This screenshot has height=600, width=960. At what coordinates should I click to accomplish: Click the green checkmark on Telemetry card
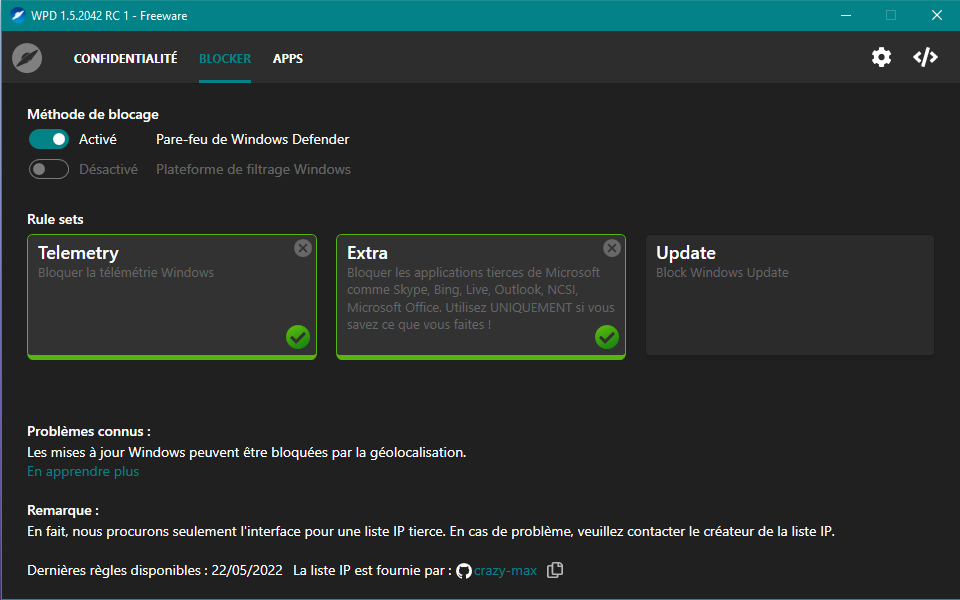tap(298, 337)
